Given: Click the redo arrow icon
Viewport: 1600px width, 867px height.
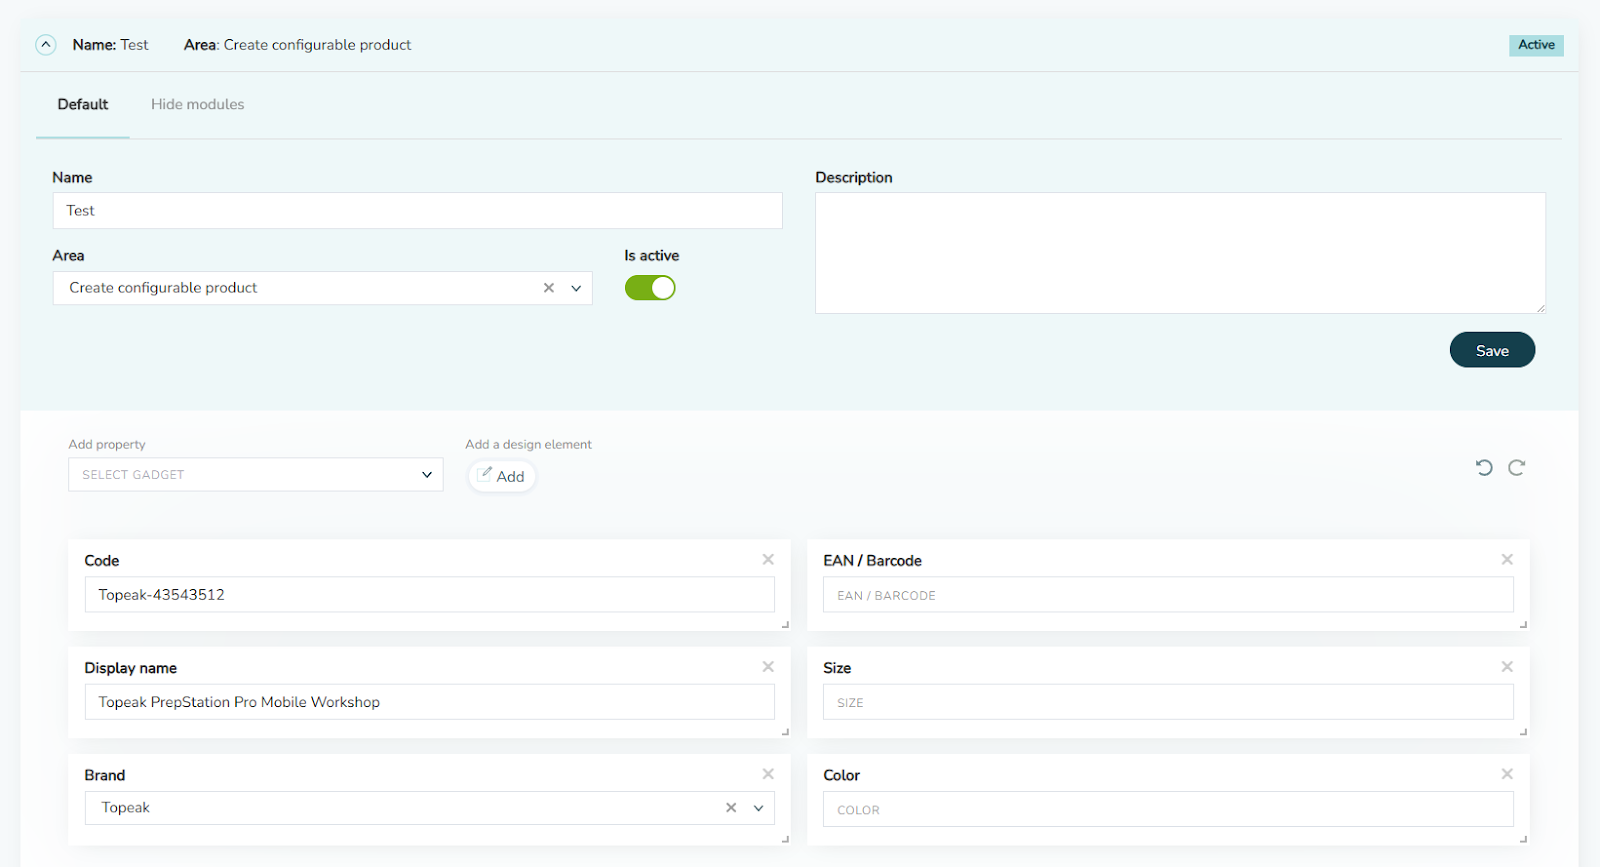Looking at the screenshot, I should point(1517,467).
